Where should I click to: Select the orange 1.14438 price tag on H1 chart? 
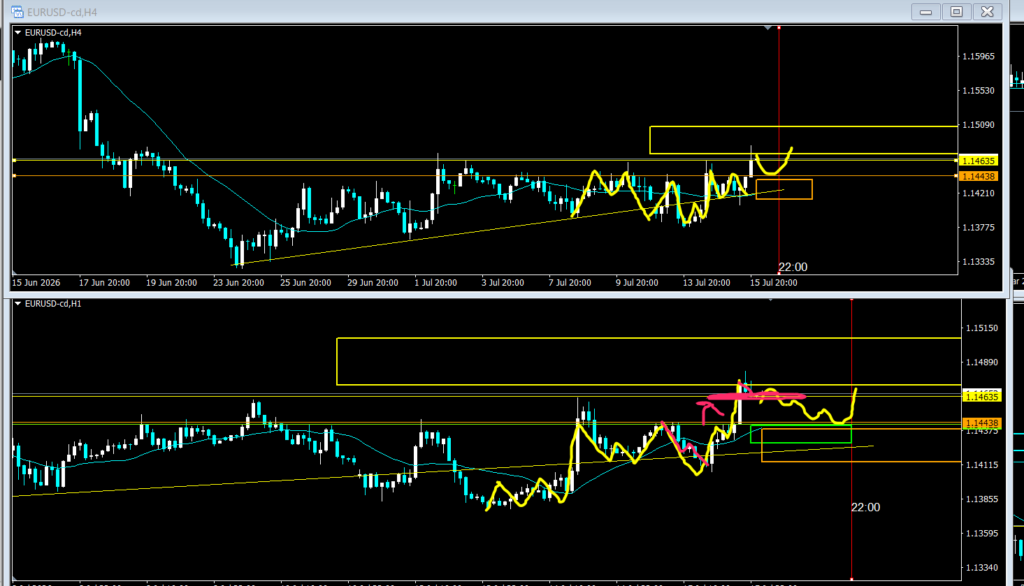(x=982, y=423)
